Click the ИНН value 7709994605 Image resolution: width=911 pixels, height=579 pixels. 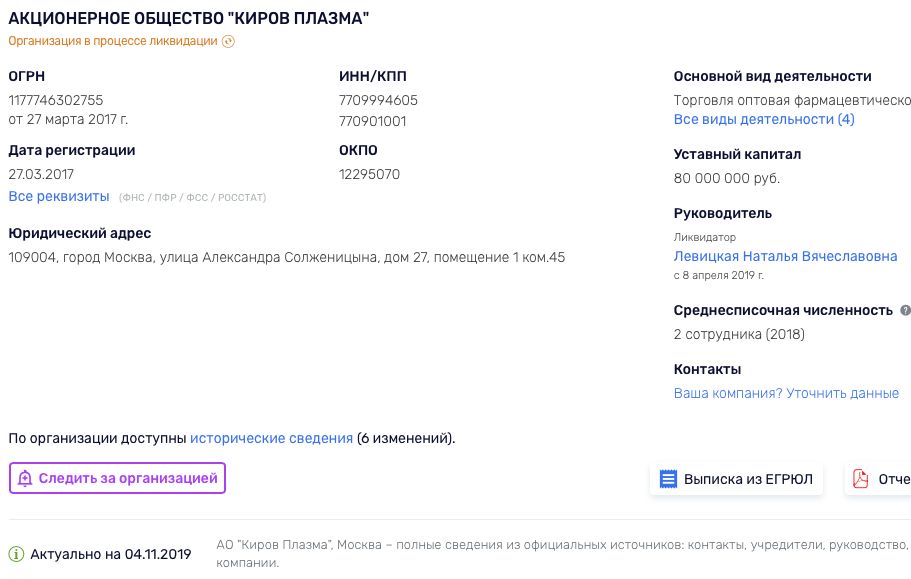[x=378, y=100]
